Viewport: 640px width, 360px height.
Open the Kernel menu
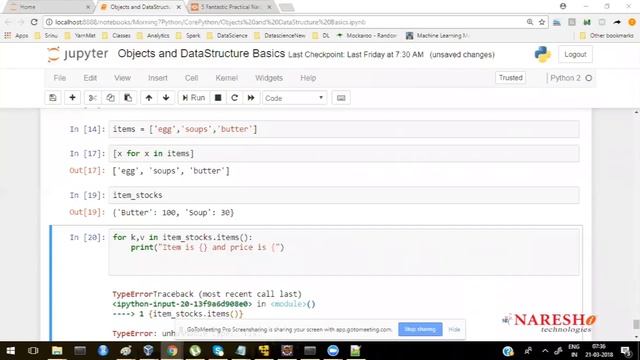227,78
